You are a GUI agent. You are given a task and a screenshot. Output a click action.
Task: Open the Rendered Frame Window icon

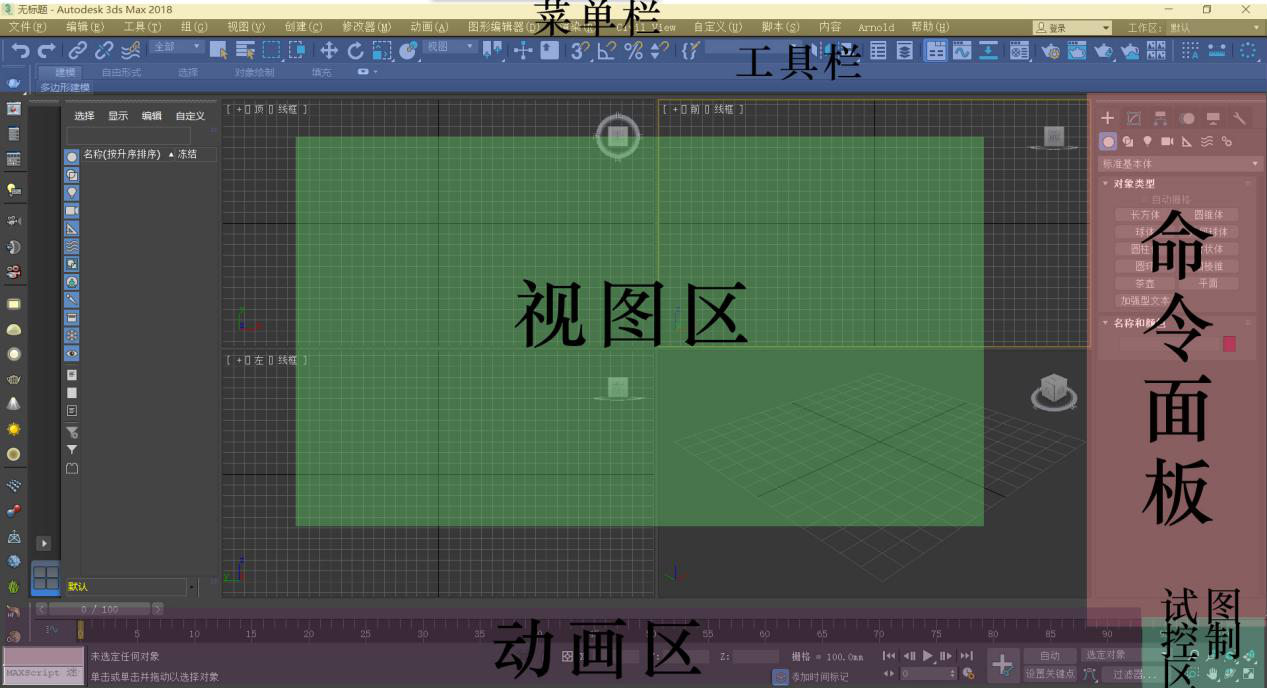pyautogui.click(x=1076, y=50)
